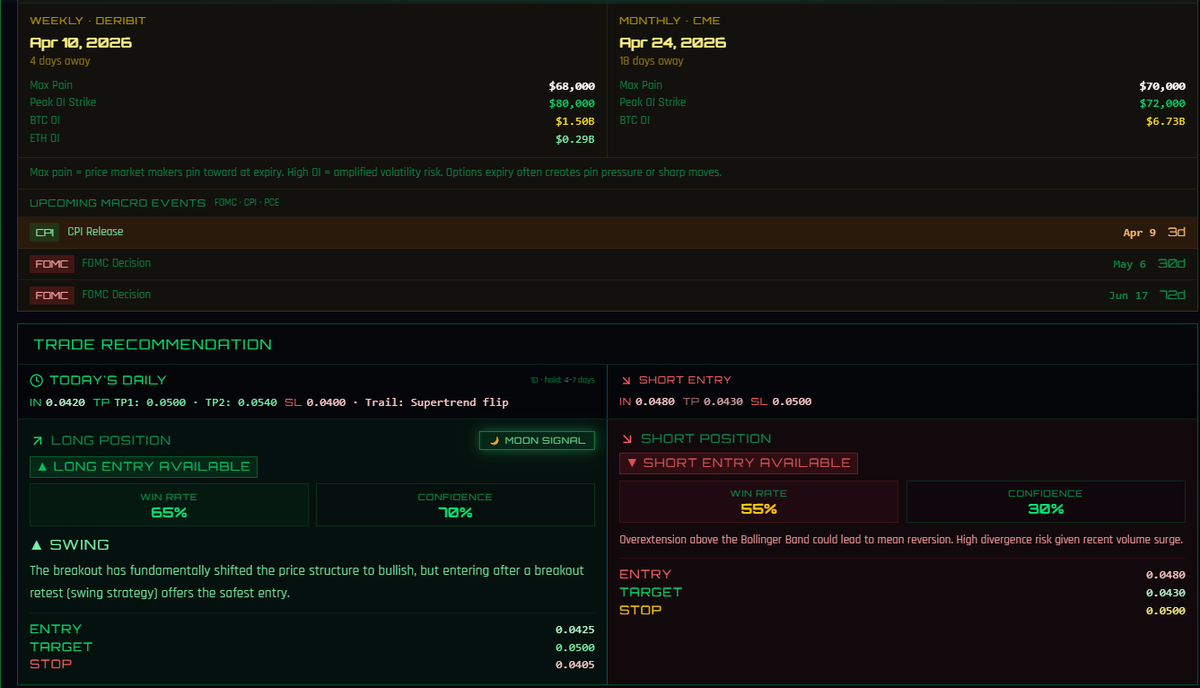Image resolution: width=1200 pixels, height=688 pixels.
Task: Click the max pain explanation footnote
Action: point(376,173)
